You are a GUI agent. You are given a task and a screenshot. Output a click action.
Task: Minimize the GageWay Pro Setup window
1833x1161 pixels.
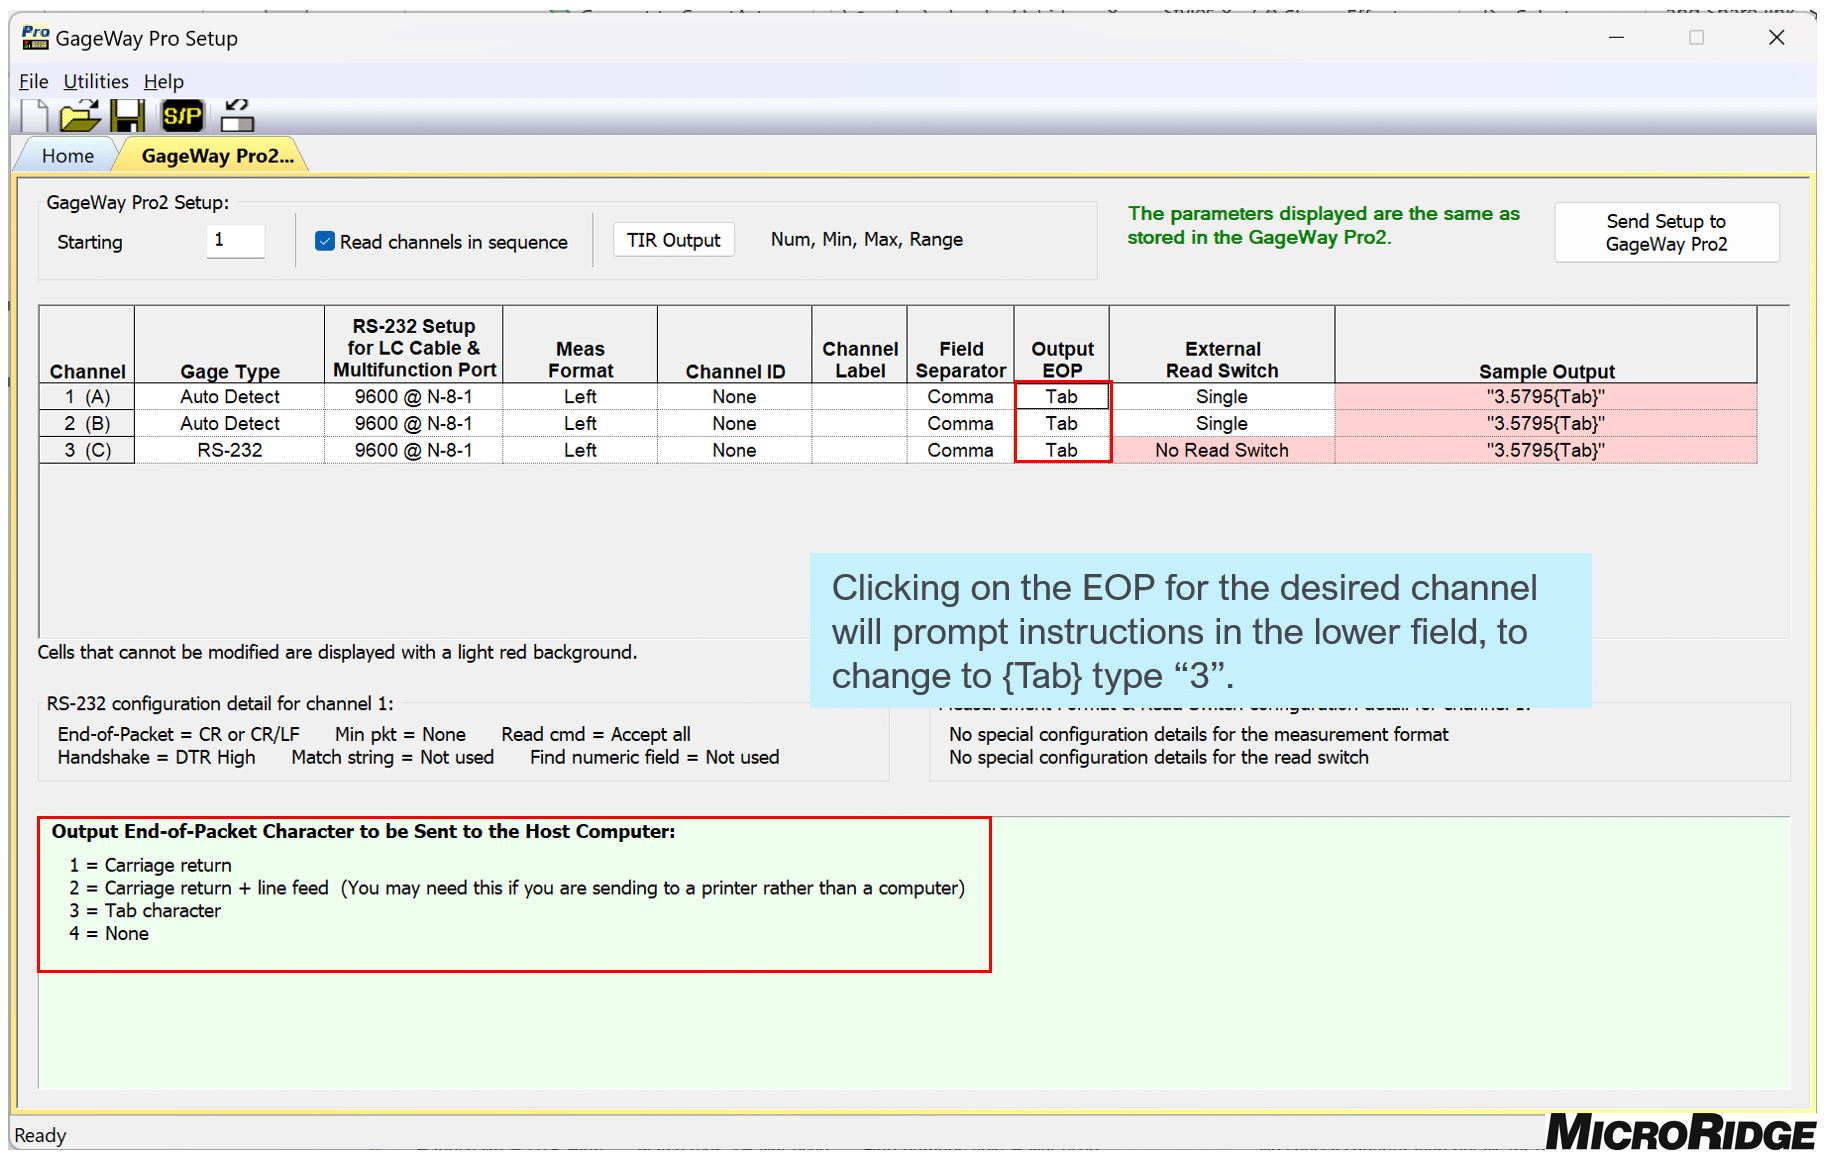pos(1616,37)
